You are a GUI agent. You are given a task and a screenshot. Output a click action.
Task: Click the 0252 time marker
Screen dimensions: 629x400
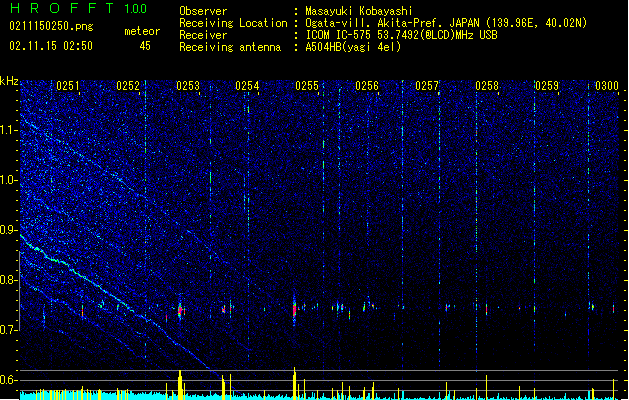128,86
